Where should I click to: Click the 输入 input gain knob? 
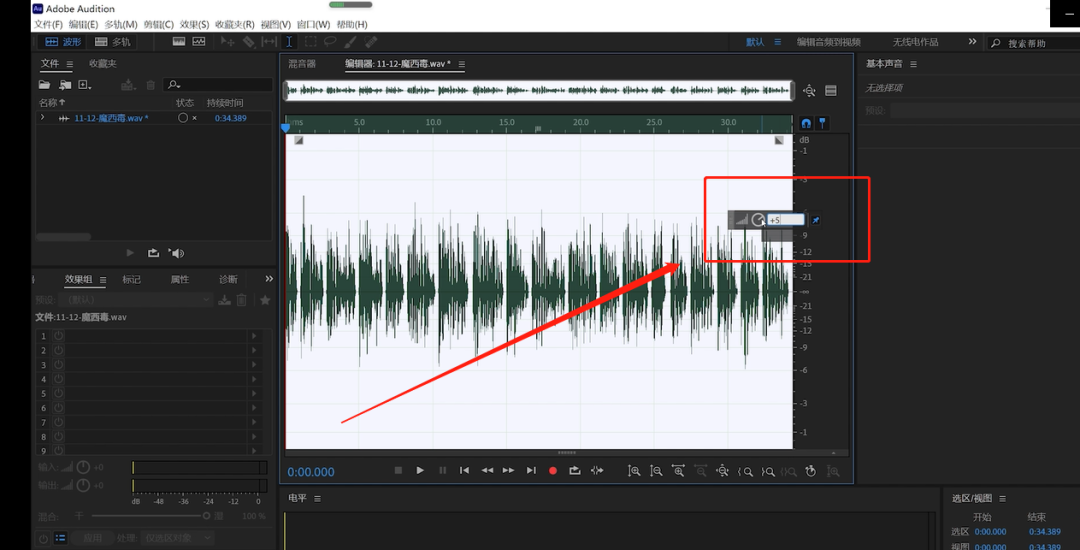(x=83, y=467)
